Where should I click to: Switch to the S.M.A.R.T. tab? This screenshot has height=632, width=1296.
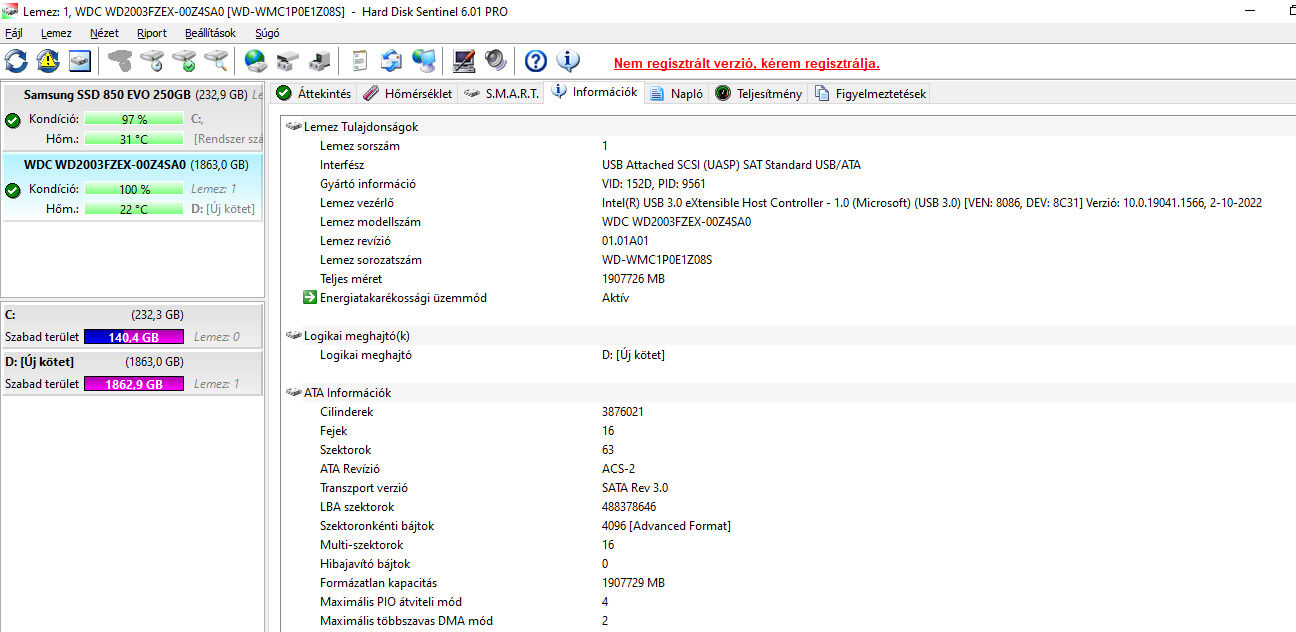501,93
